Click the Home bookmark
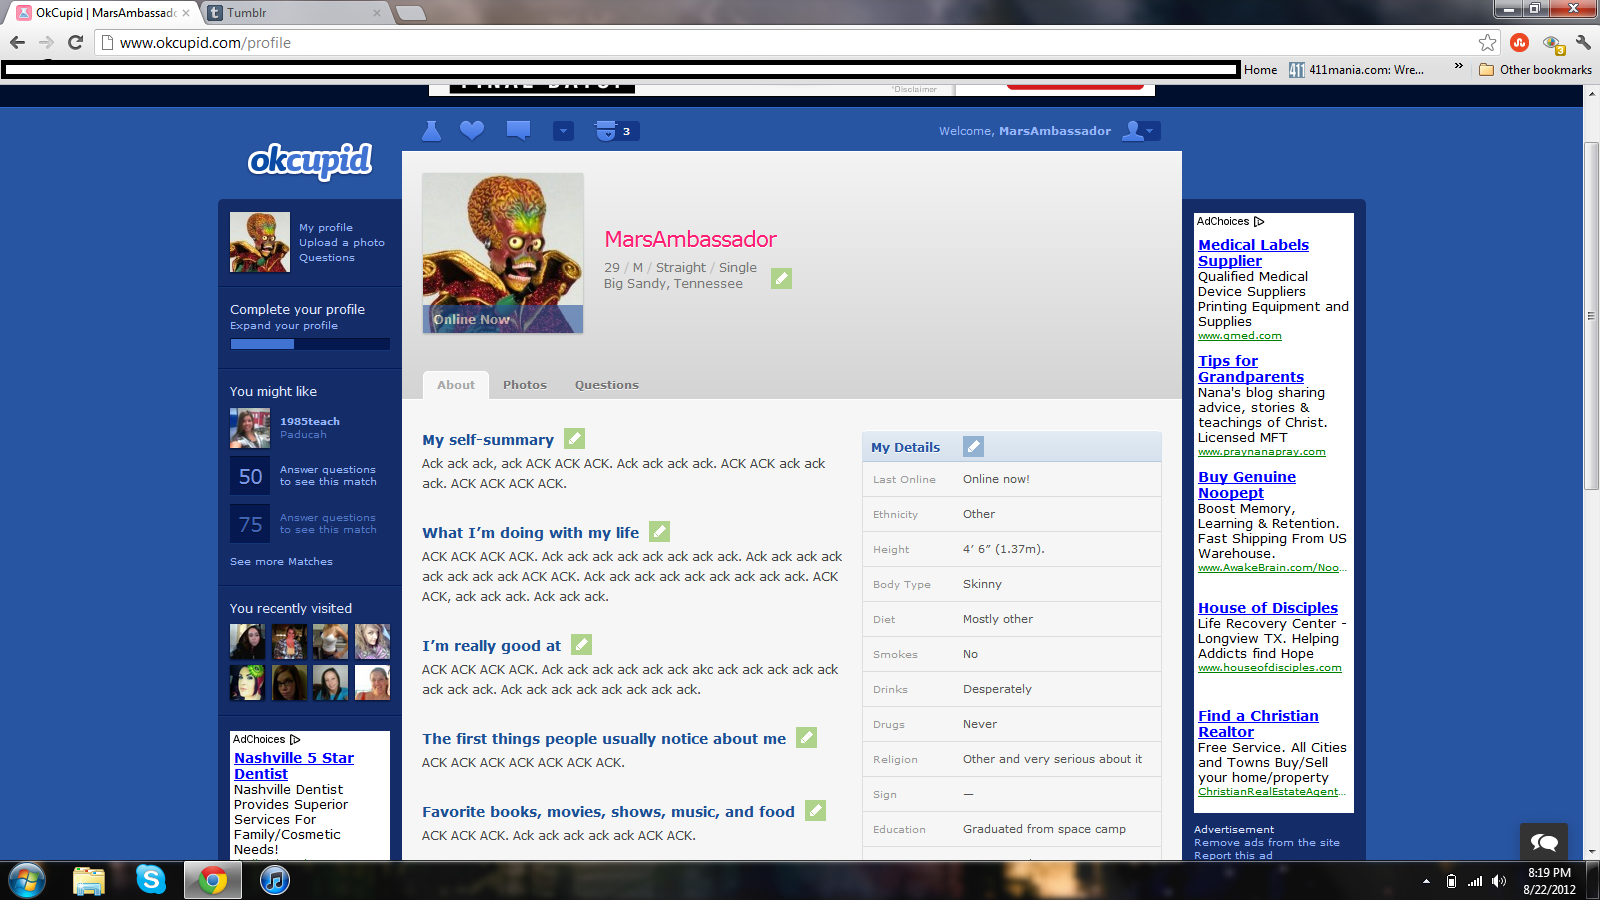This screenshot has width=1600, height=900. [1260, 70]
